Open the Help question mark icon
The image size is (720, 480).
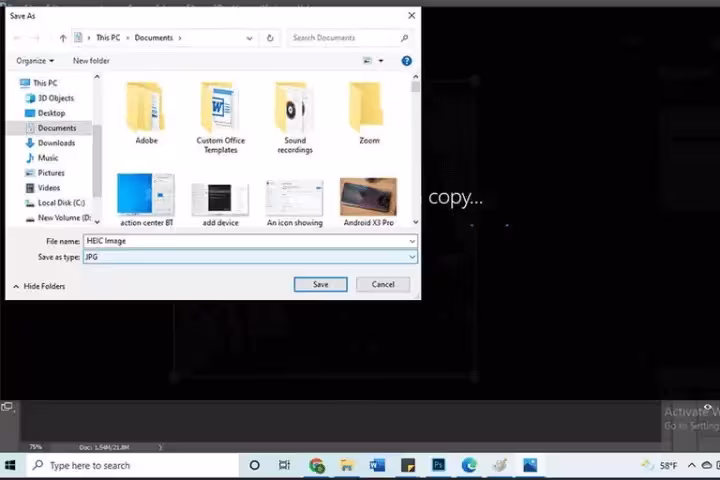(x=406, y=61)
